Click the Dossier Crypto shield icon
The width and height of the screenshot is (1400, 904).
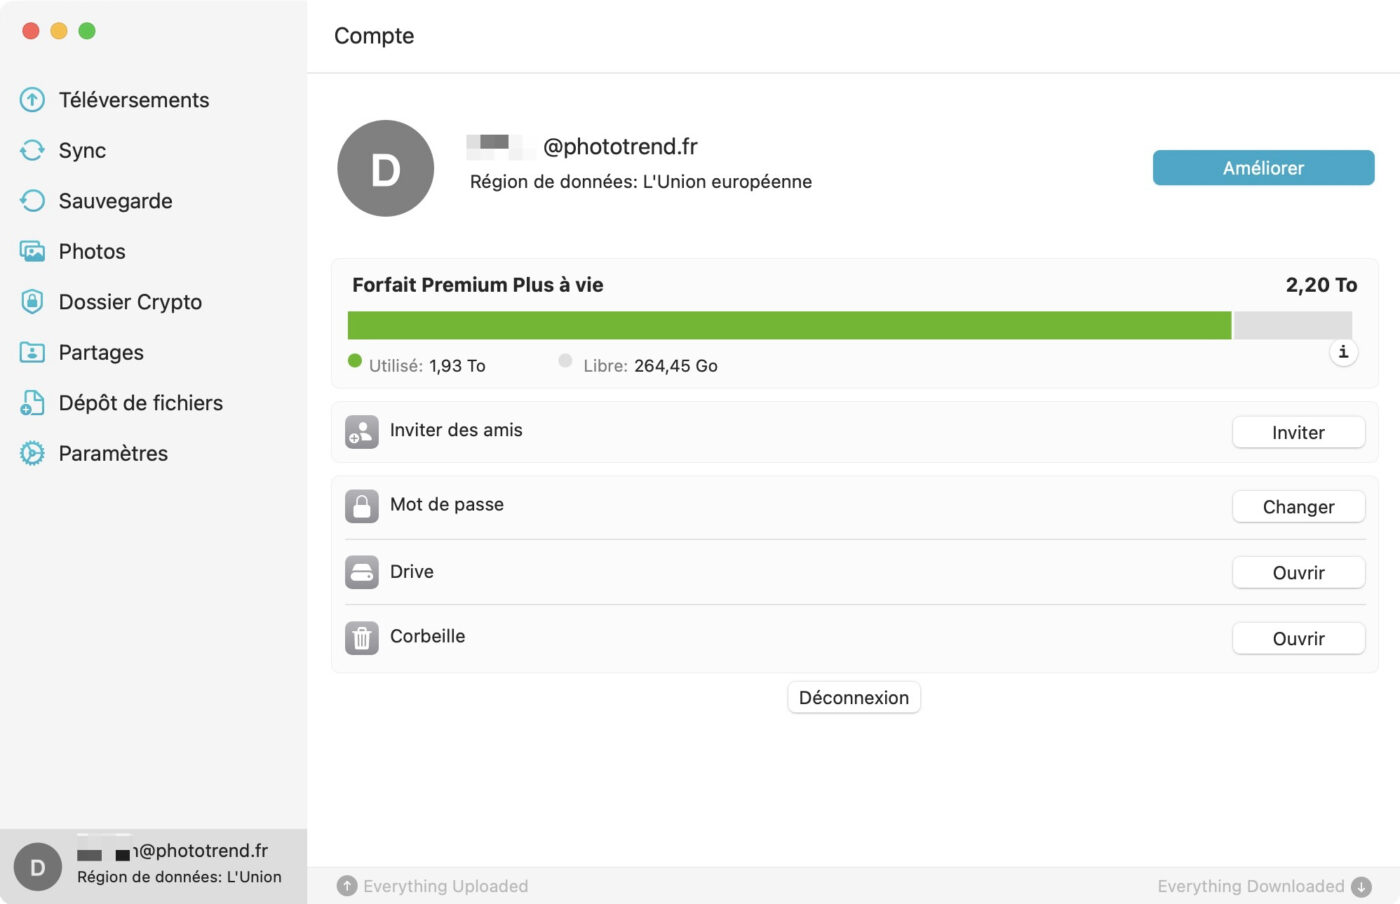[32, 302]
